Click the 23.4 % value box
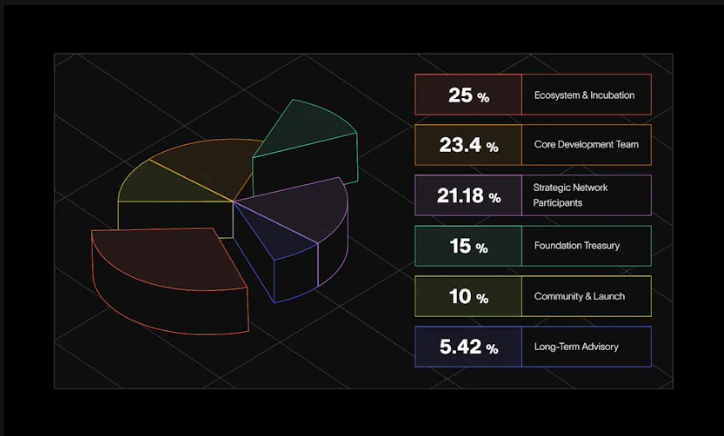Screen dimensions: 724x436 [468, 145]
